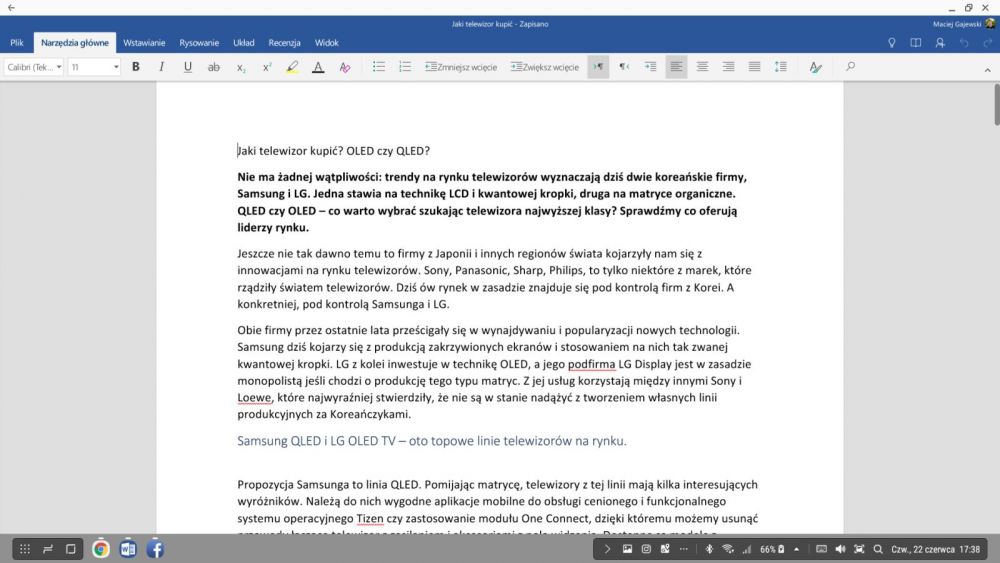Open Chrome from the taskbar
Viewport: 1000px width, 563px height.
101,549
